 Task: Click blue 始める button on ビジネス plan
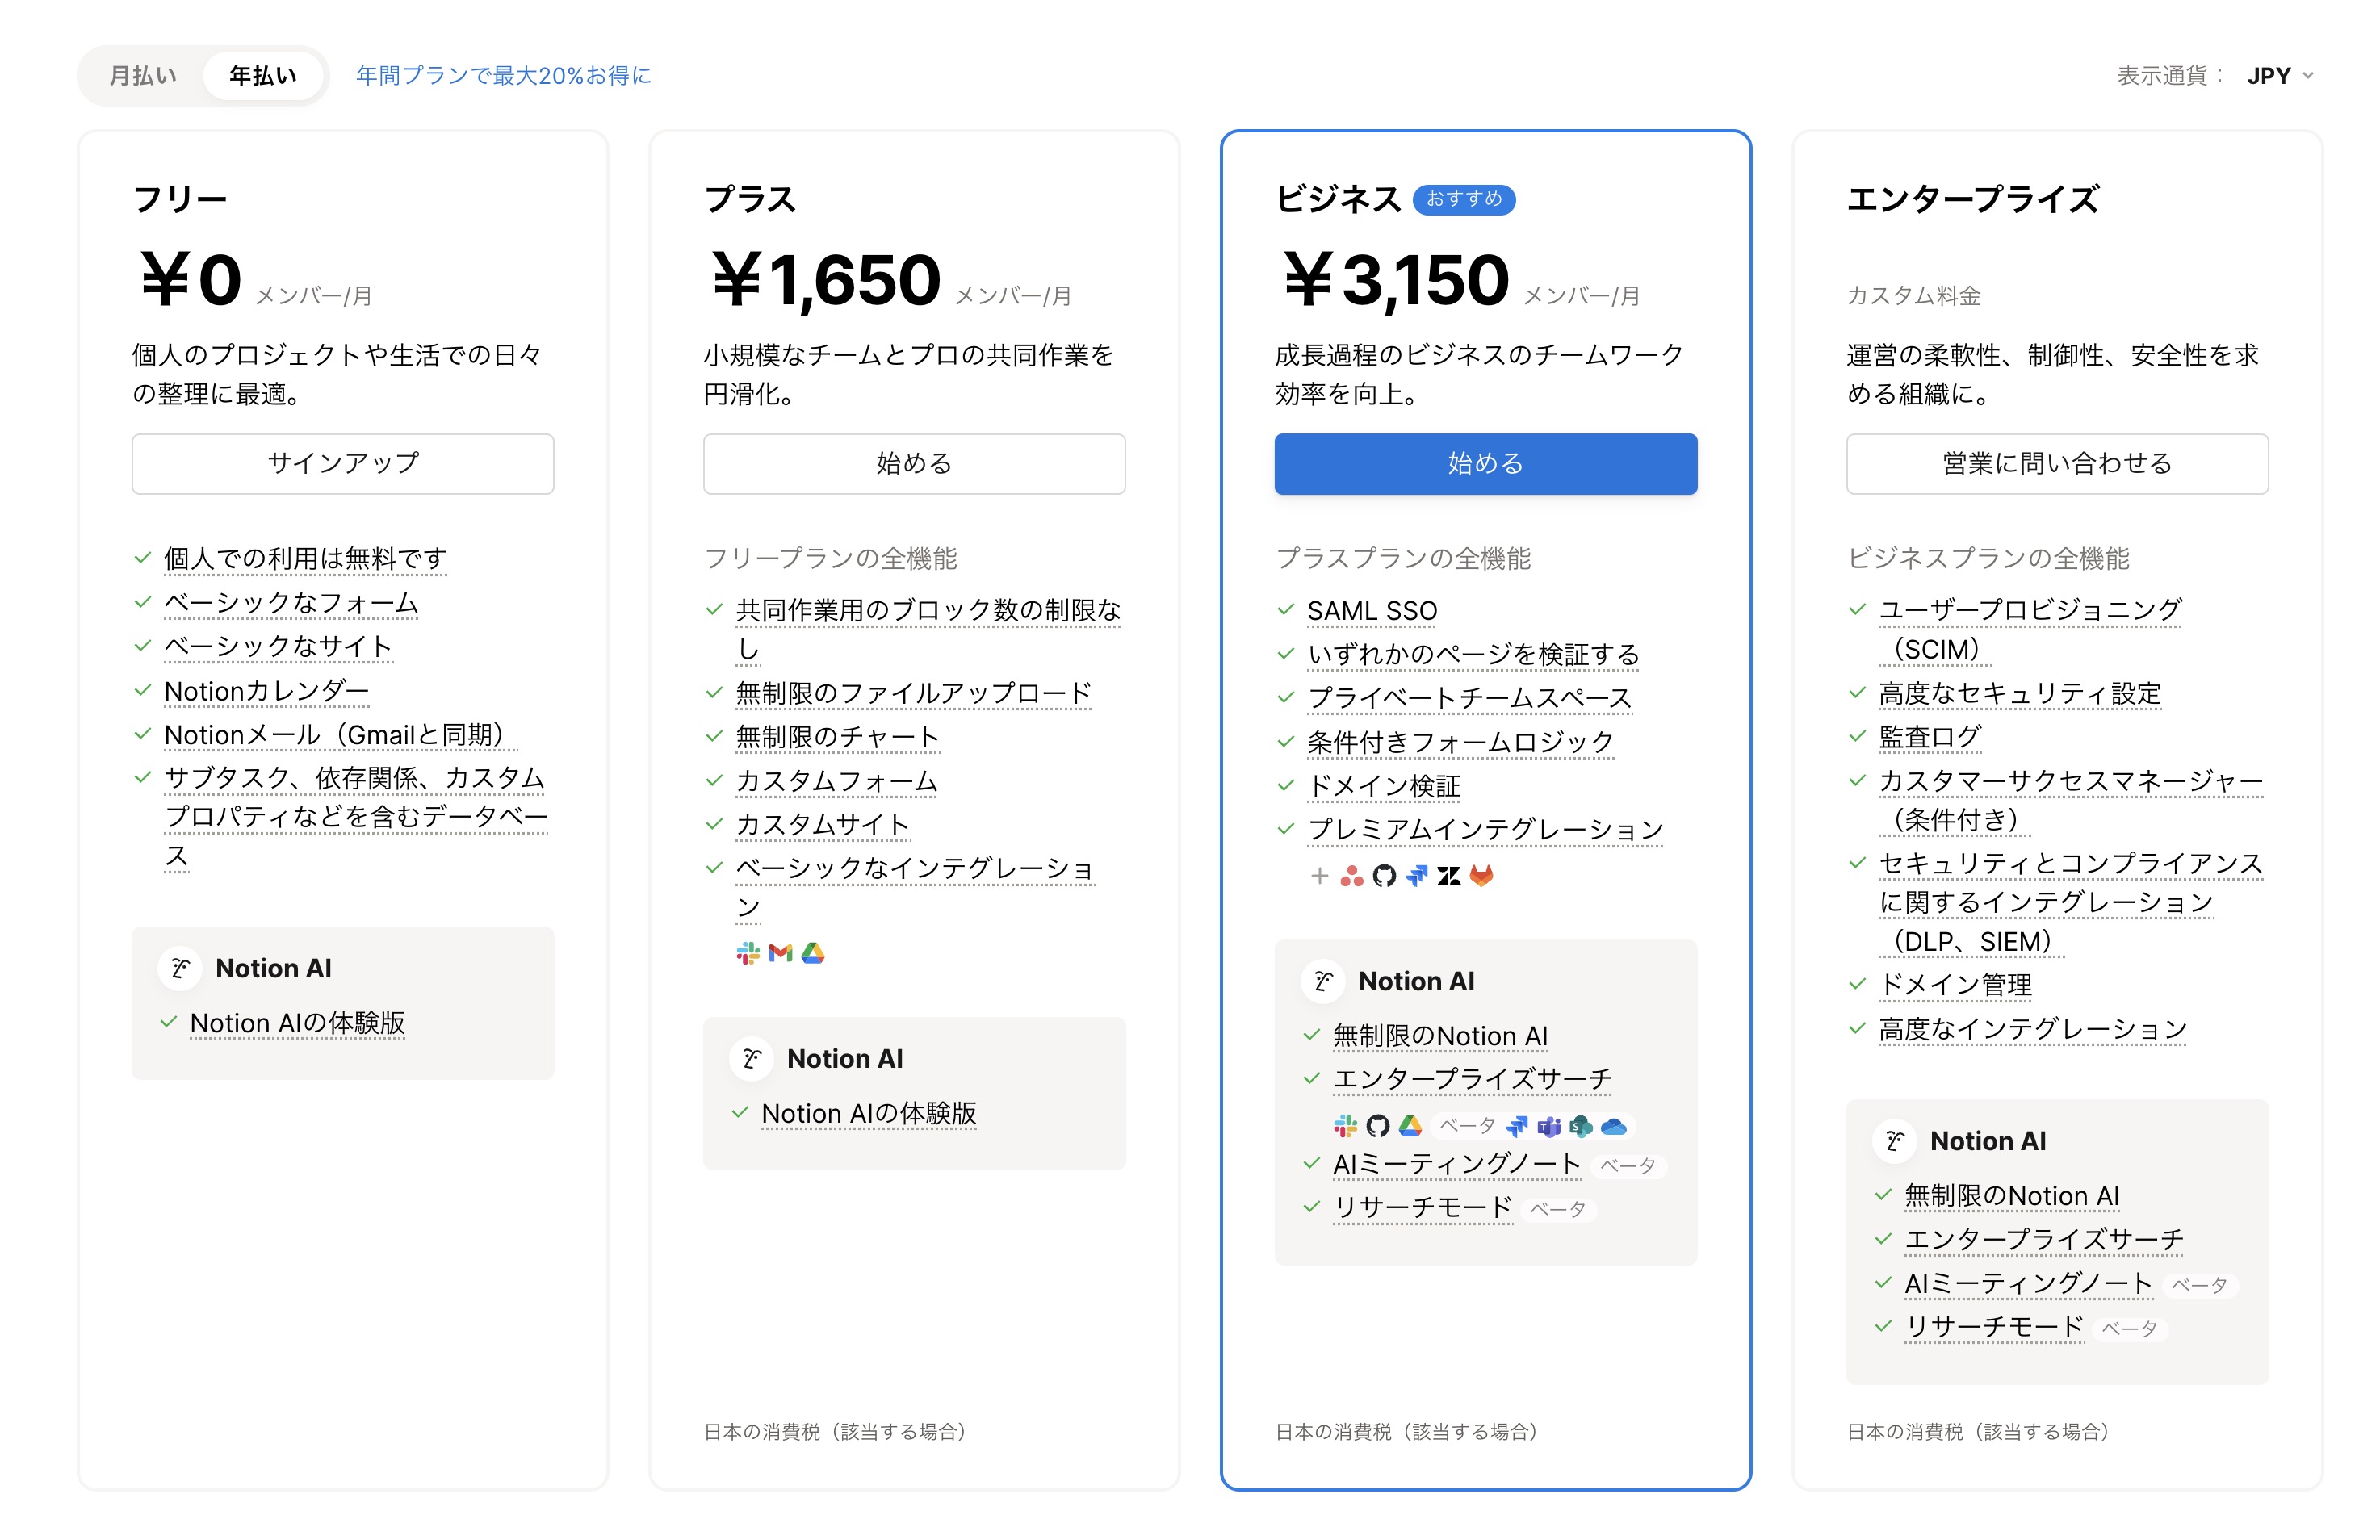click(x=1486, y=463)
